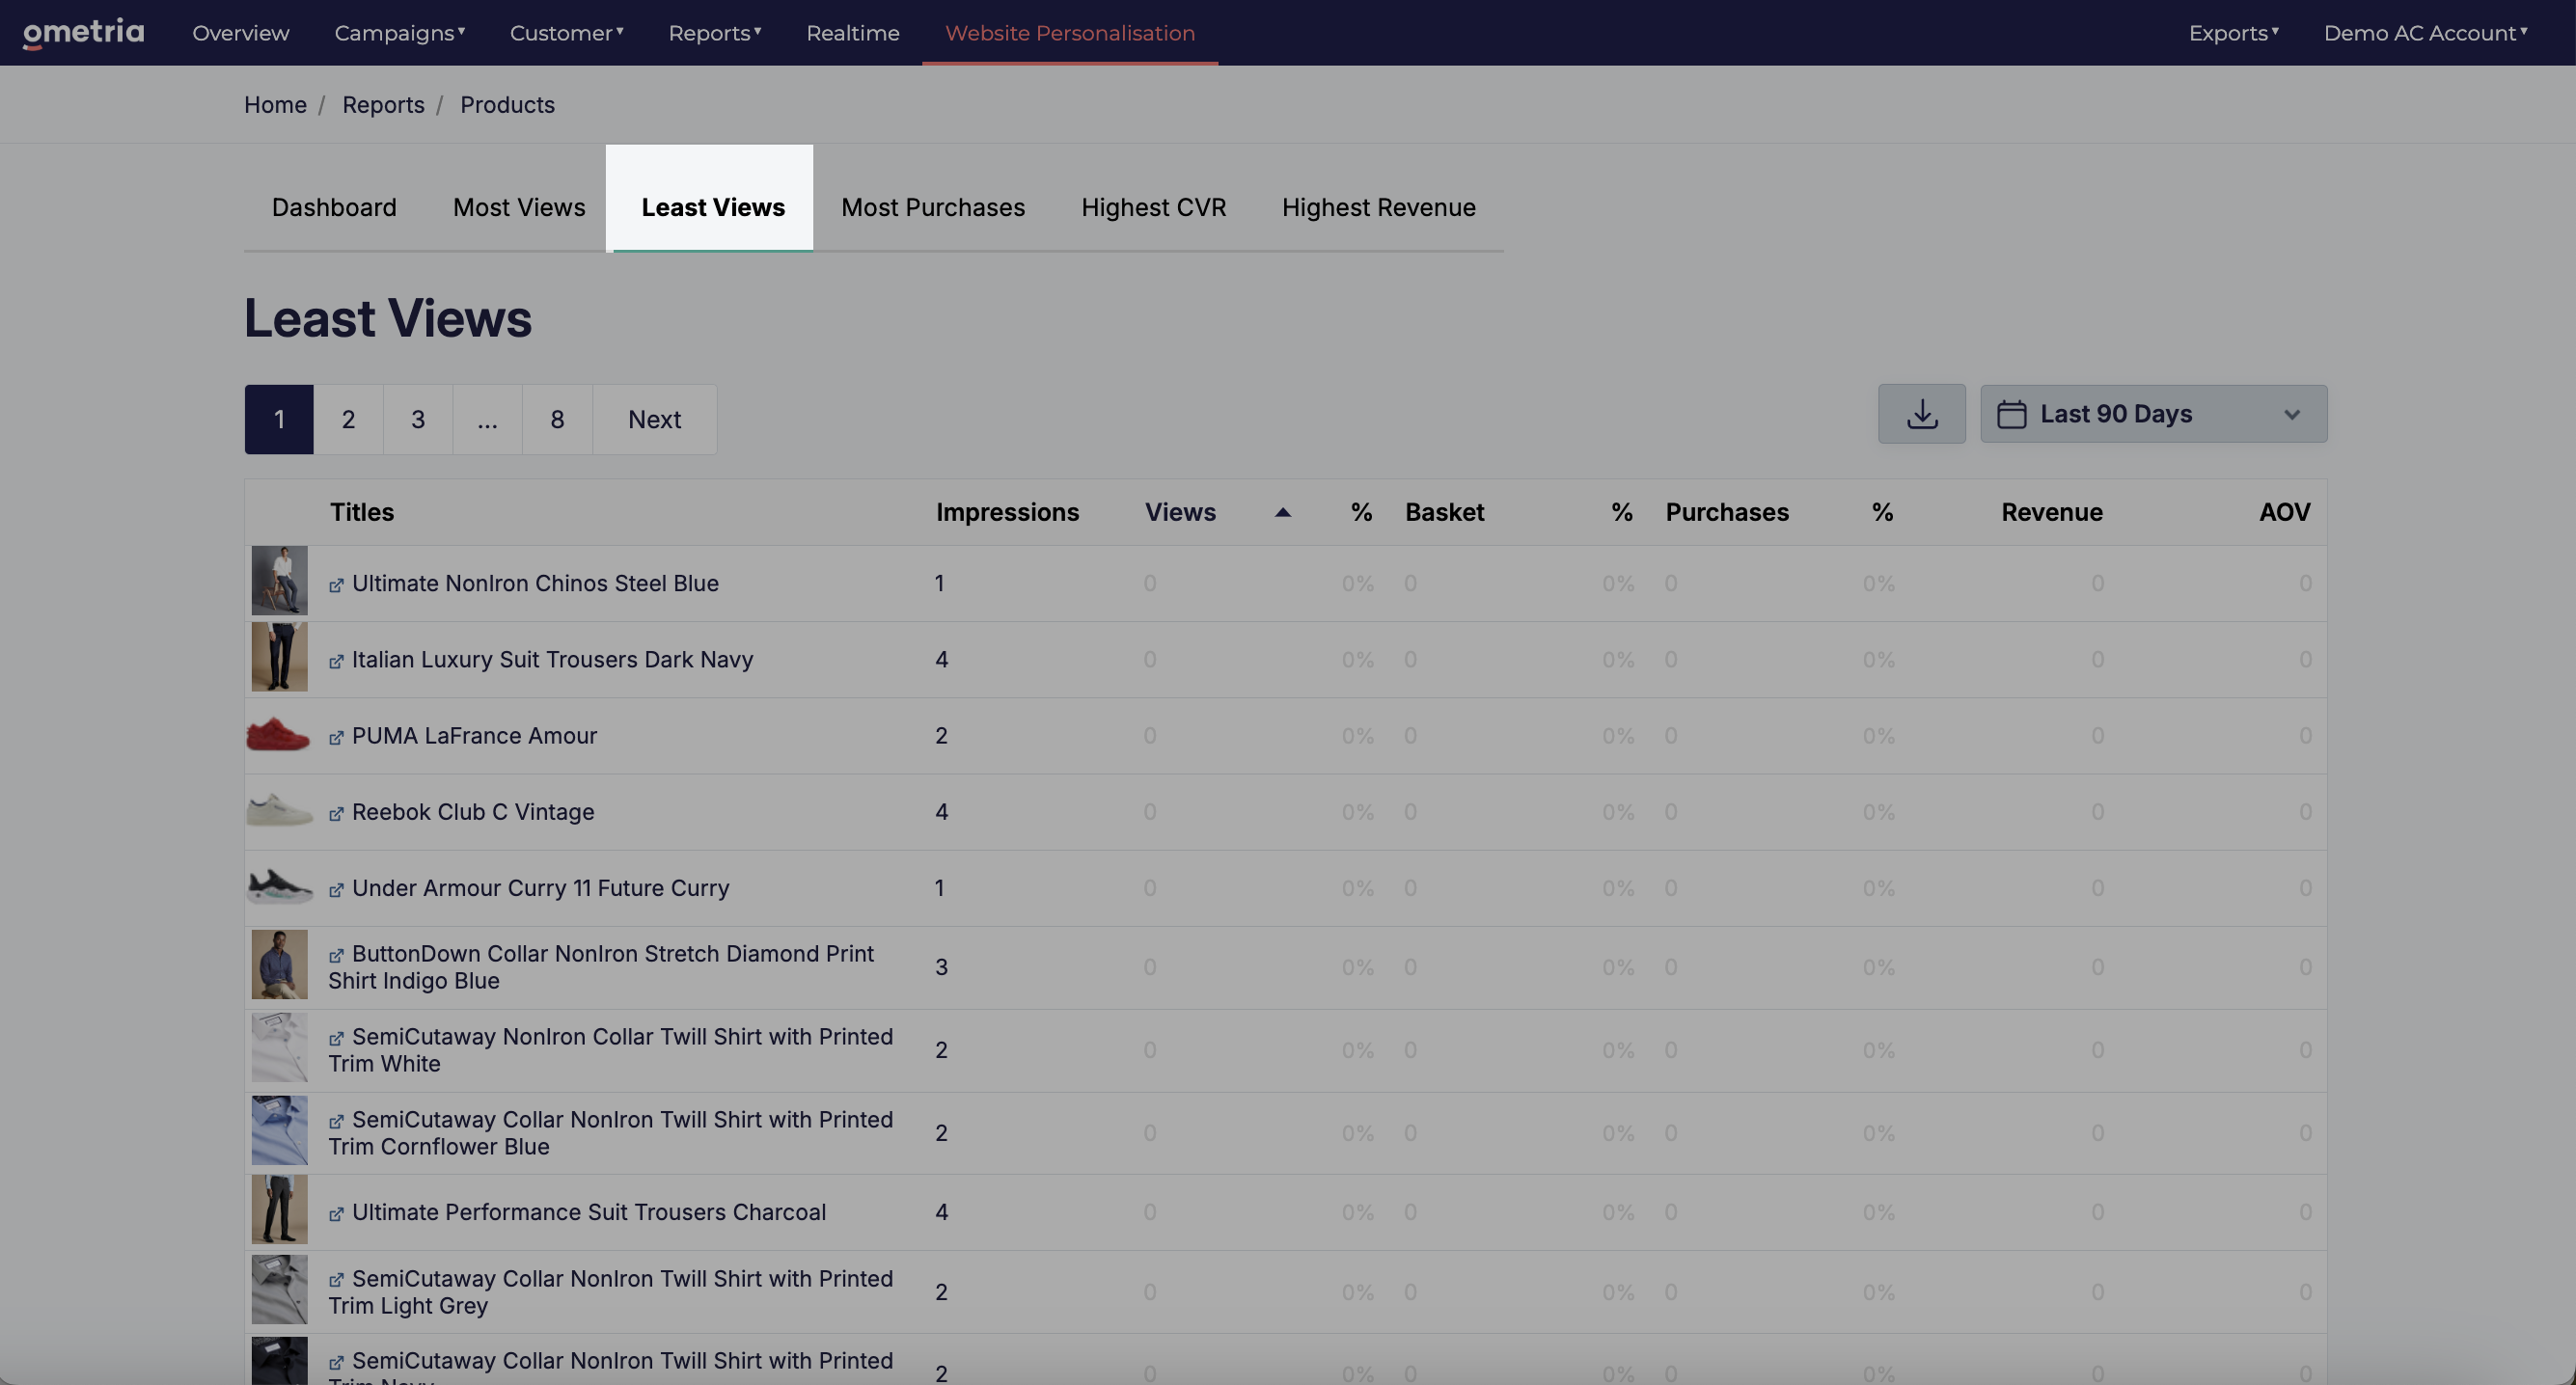Open the Ultimate NonIron Chinos Steel Blue product
Viewport: 2576px width, 1385px height.
(x=535, y=583)
